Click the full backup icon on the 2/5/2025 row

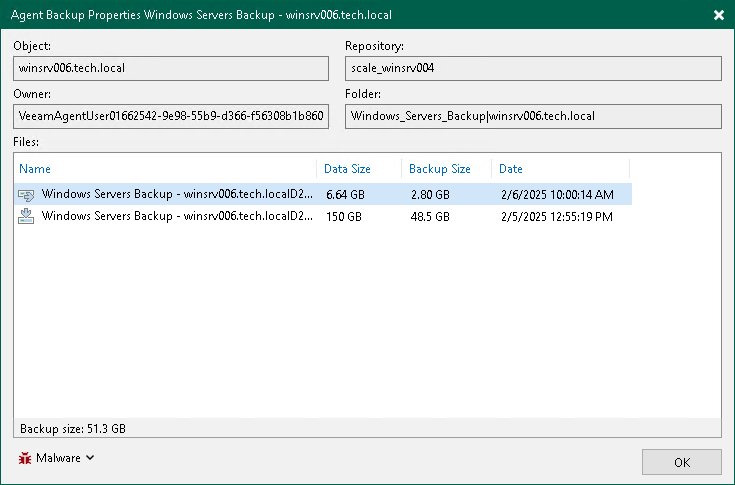tap(26, 216)
